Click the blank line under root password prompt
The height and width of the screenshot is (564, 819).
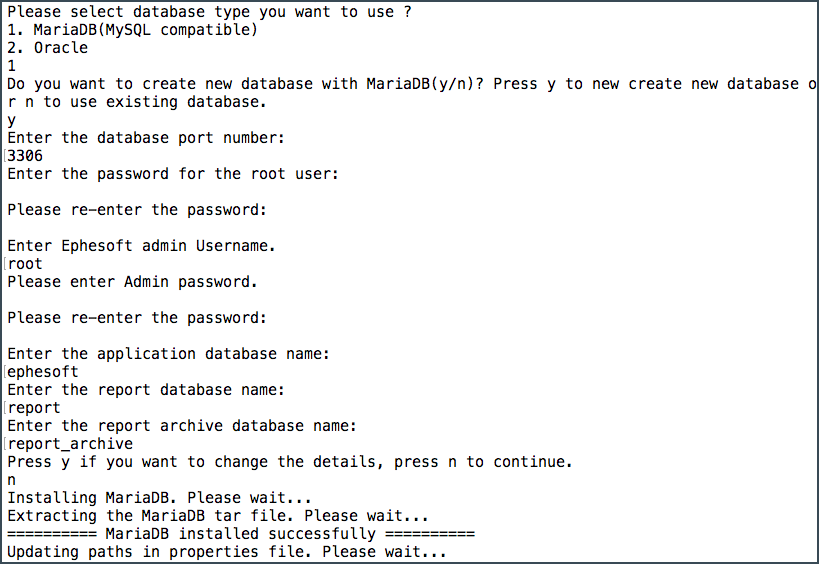(173, 192)
